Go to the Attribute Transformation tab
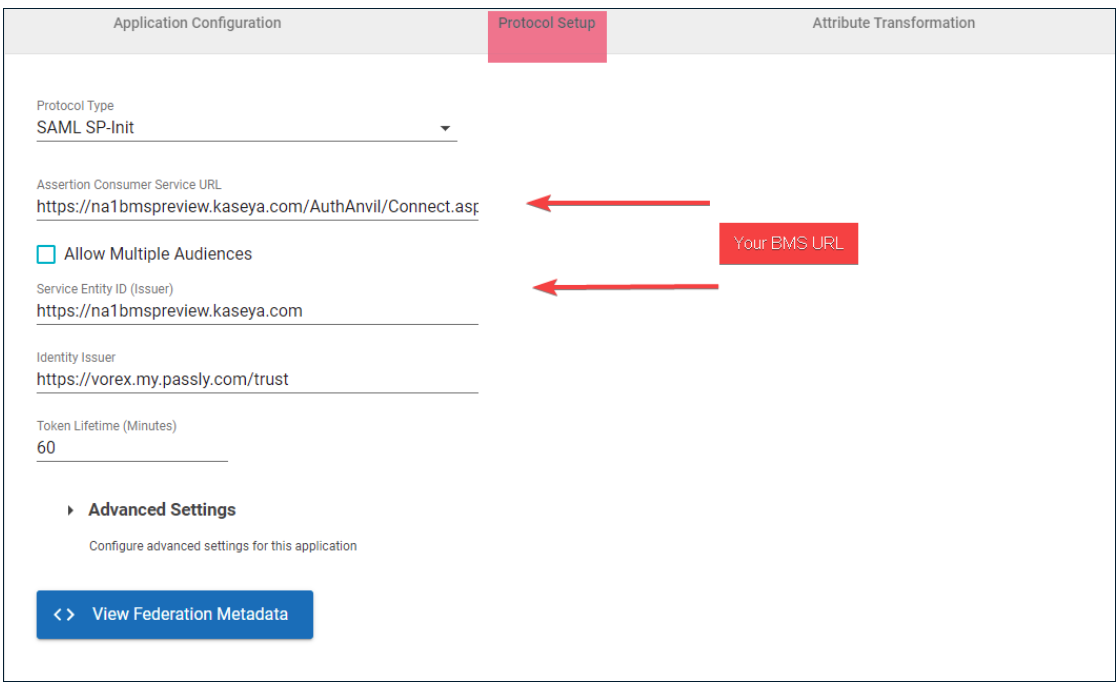The width and height of the screenshot is (1119, 687). click(x=893, y=23)
